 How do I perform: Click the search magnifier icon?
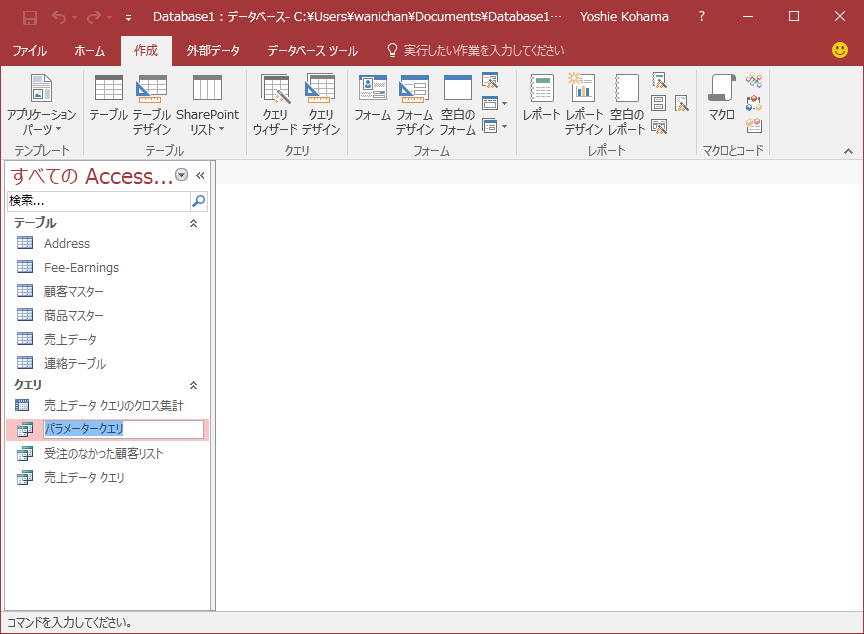point(198,201)
